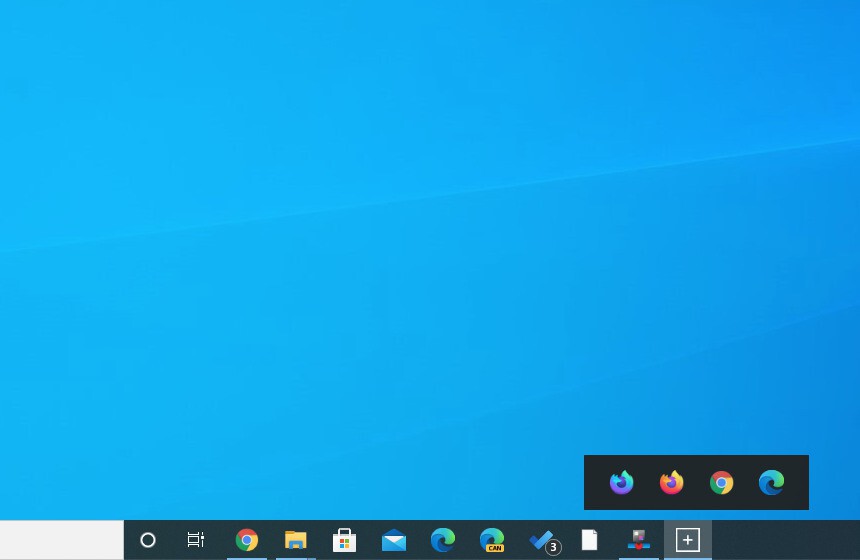Launch Microsoft Edge from the taskbar
Screen dimensions: 860x560
(443, 540)
